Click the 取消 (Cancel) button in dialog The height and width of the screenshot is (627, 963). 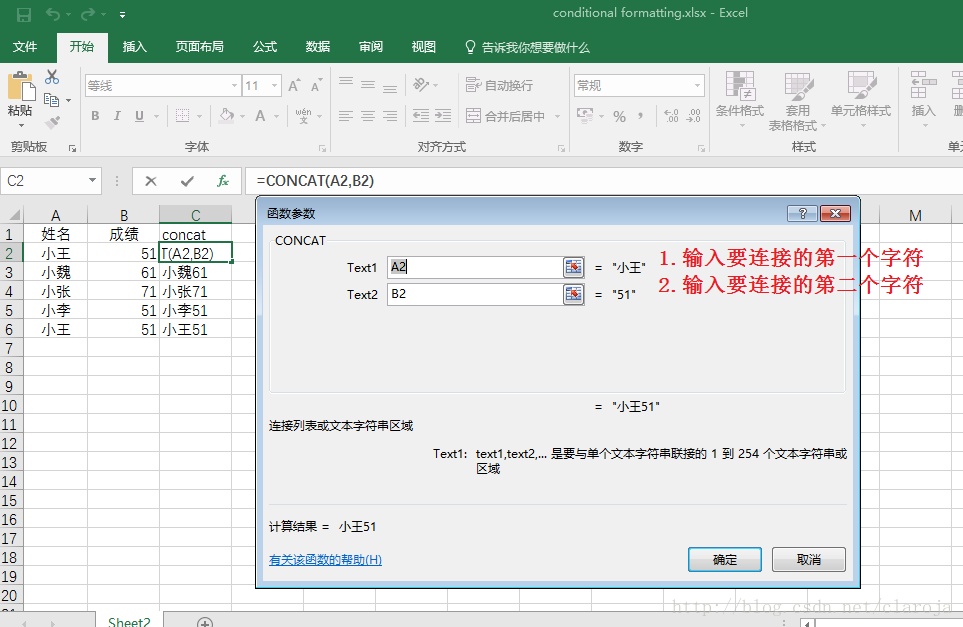(808, 559)
